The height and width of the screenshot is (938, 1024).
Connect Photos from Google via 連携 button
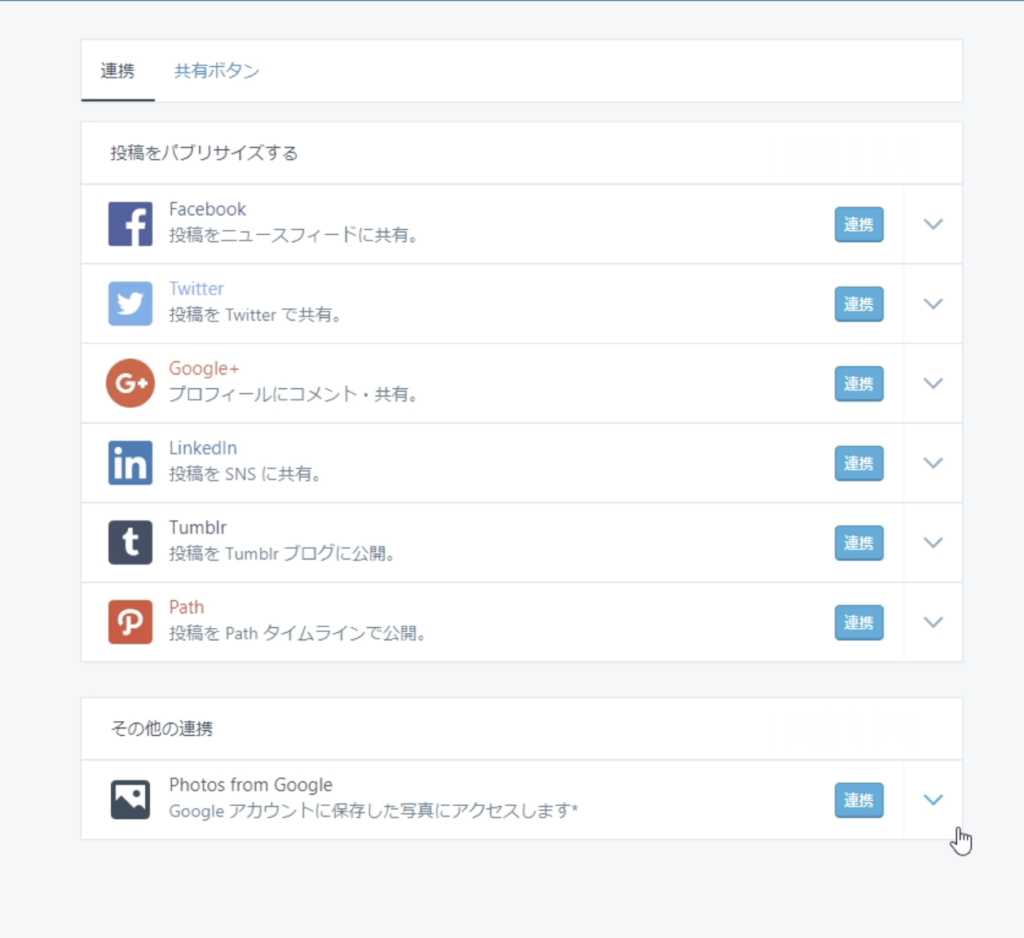pos(859,800)
